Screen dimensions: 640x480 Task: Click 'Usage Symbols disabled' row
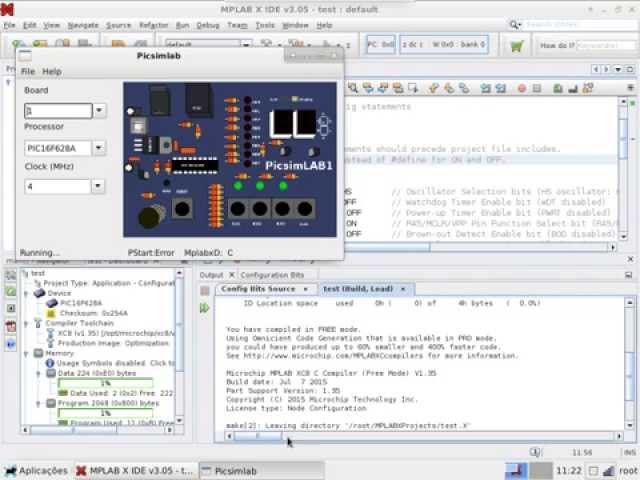(x=116, y=363)
